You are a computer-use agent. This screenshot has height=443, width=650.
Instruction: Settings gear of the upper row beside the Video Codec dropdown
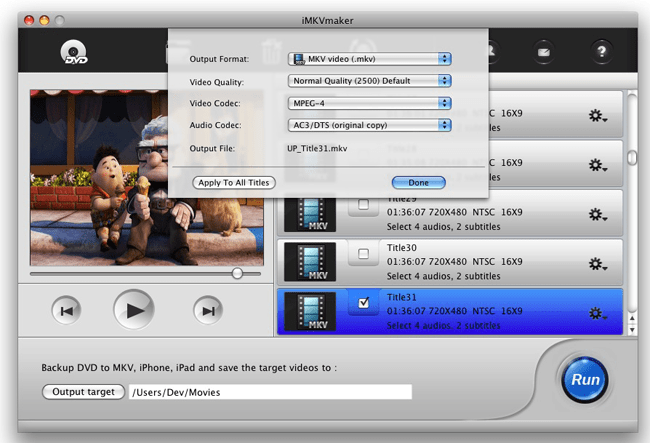pos(597,116)
